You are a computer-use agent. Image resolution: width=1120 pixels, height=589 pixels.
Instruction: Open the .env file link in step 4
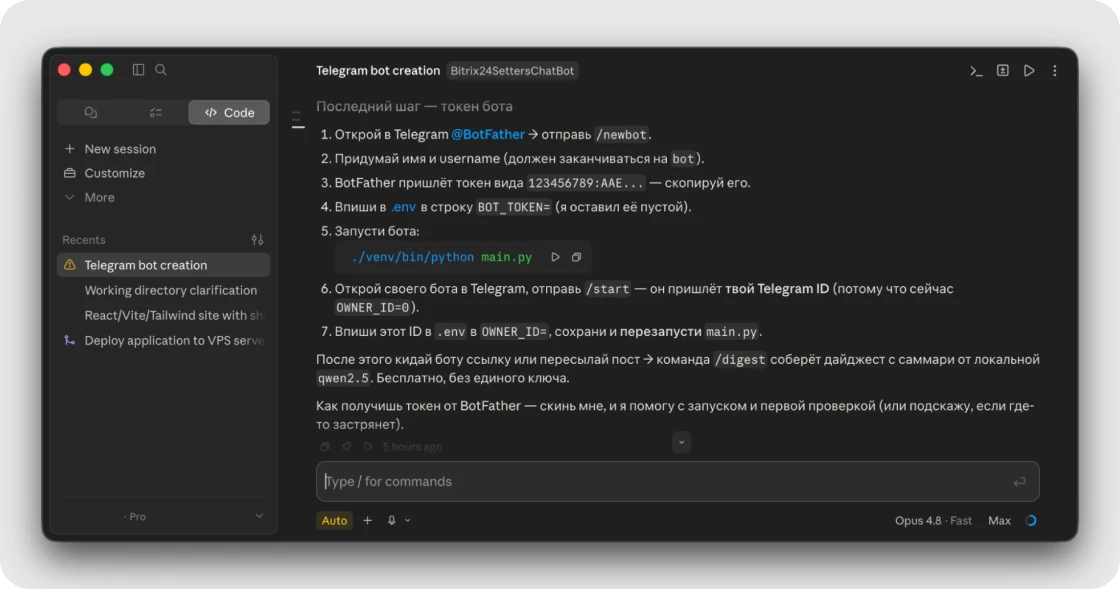pos(403,207)
